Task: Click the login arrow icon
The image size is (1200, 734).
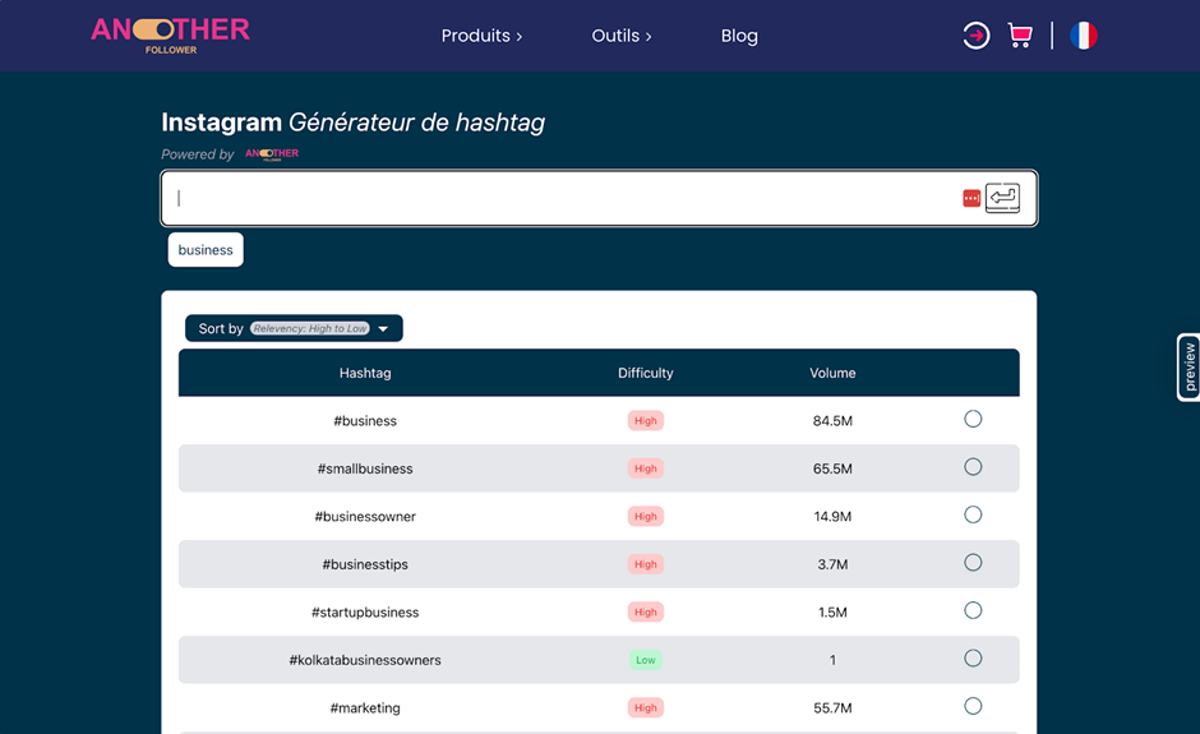Action: point(976,36)
